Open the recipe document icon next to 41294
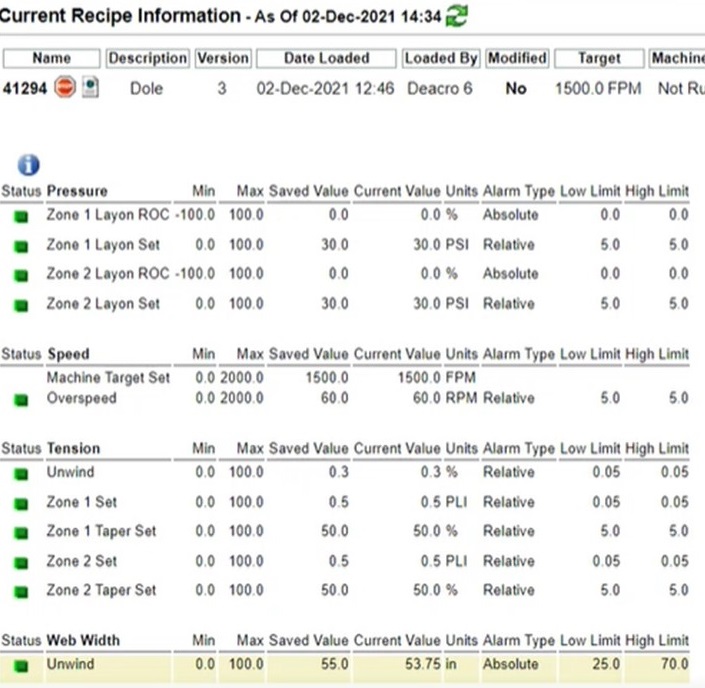 (89, 88)
